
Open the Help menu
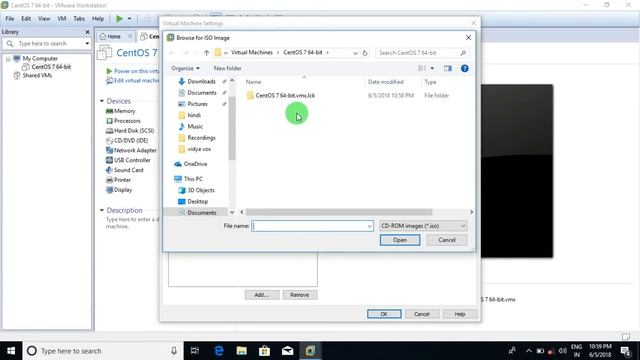point(98,19)
